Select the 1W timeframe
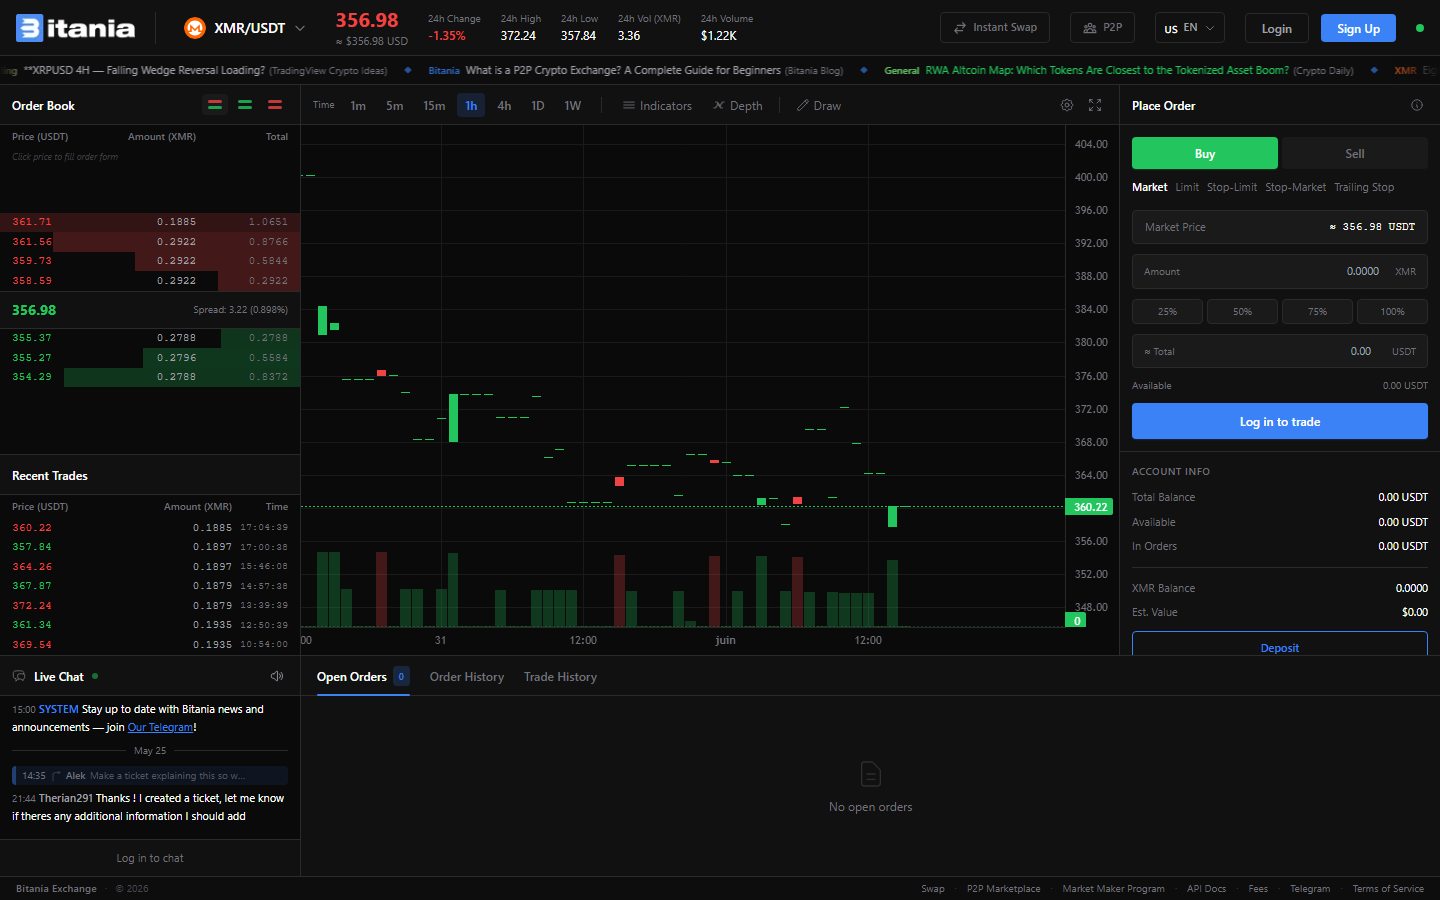The width and height of the screenshot is (1440, 900). 572,105
